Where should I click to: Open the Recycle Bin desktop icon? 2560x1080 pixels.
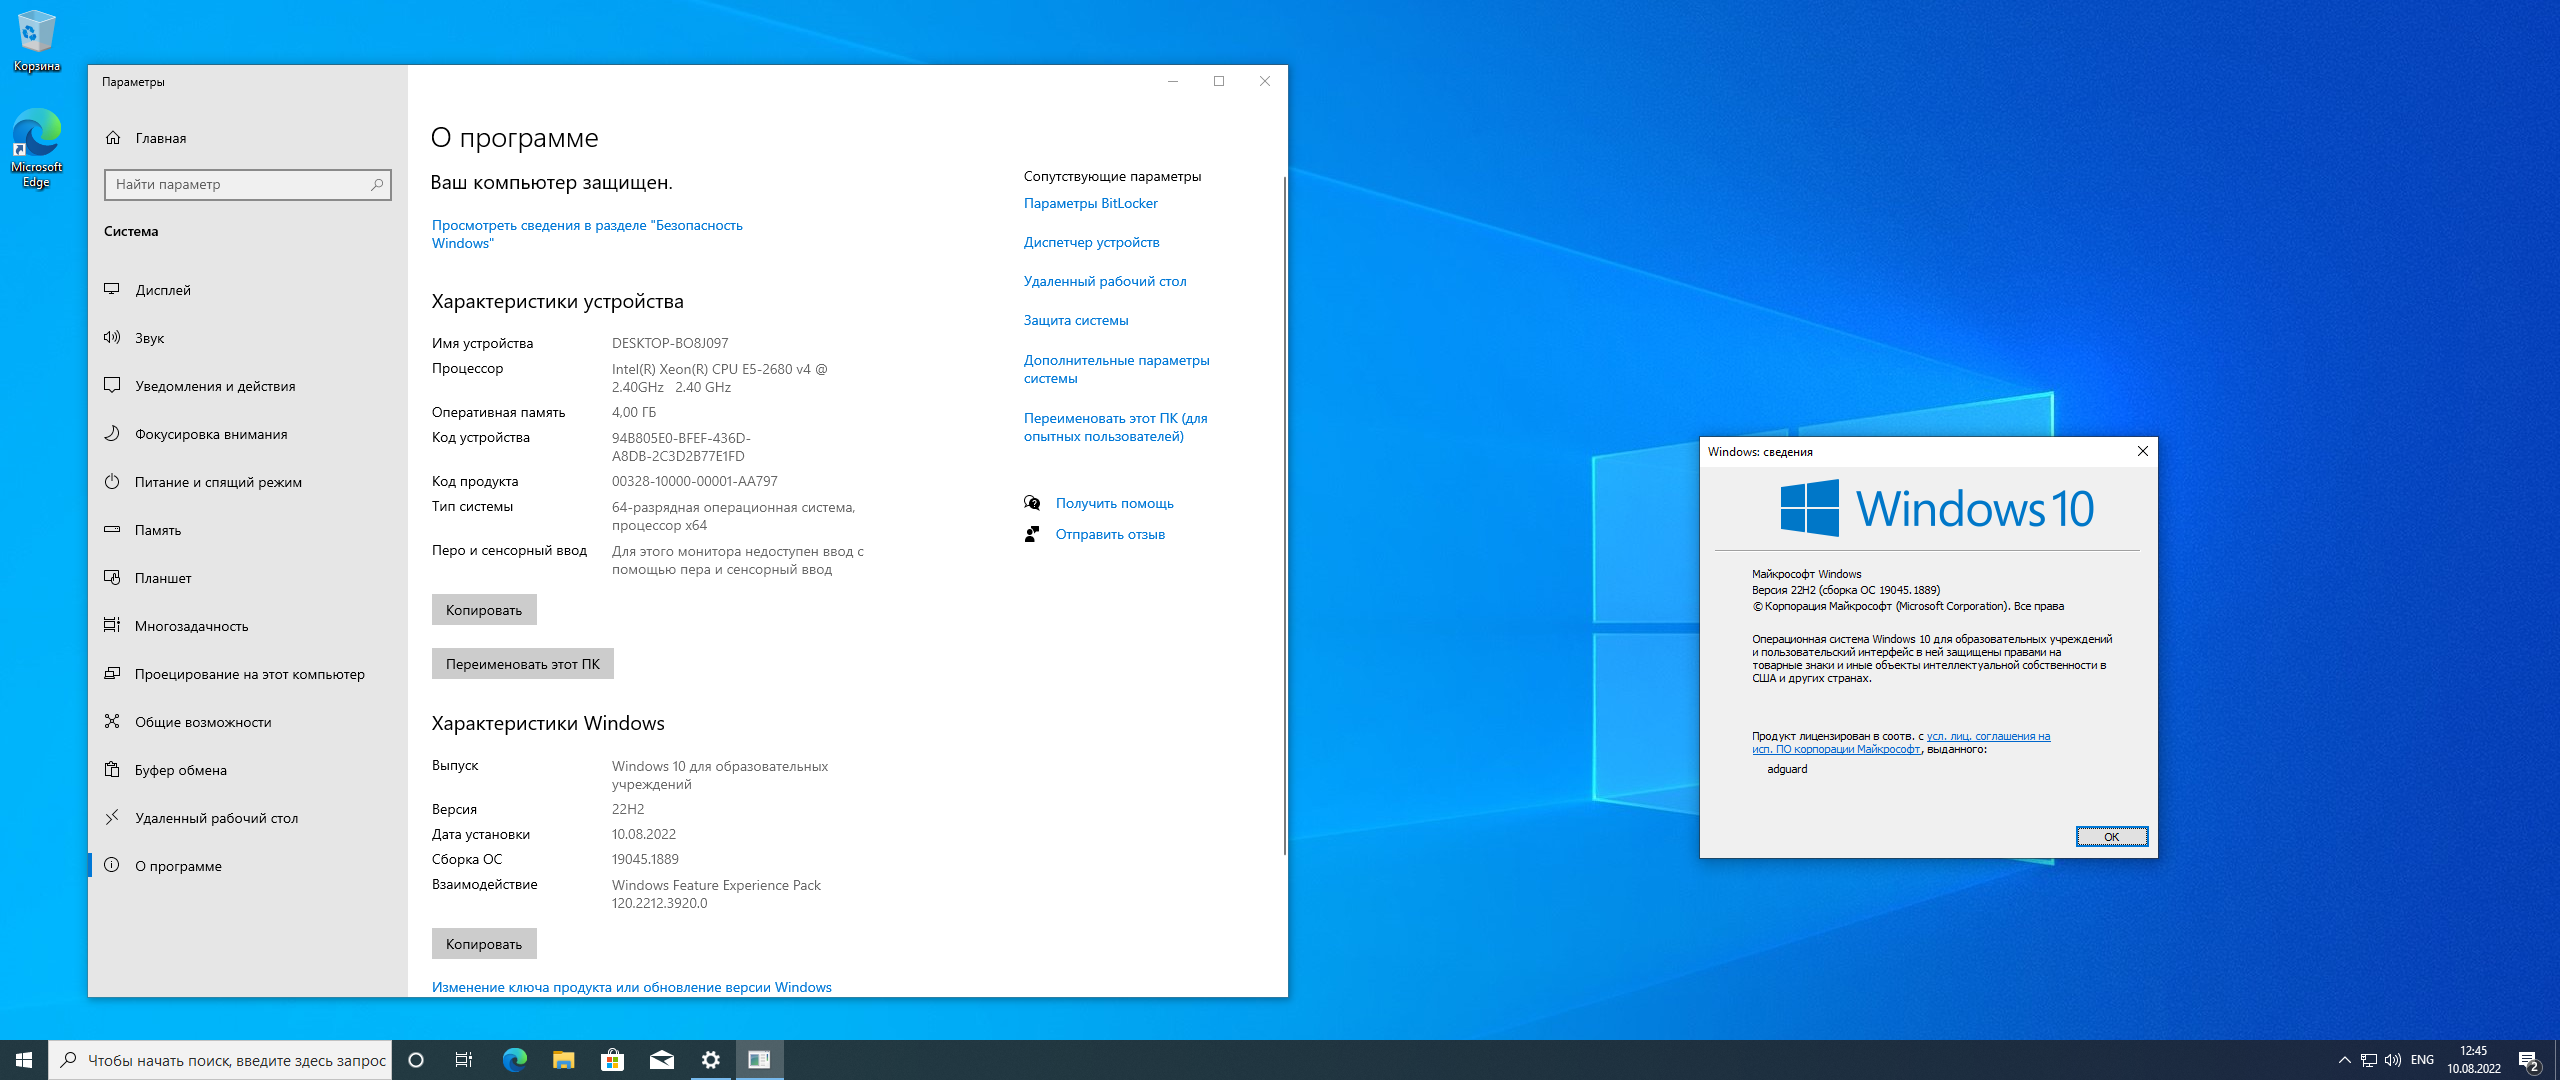pyautogui.click(x=36, y=41)
